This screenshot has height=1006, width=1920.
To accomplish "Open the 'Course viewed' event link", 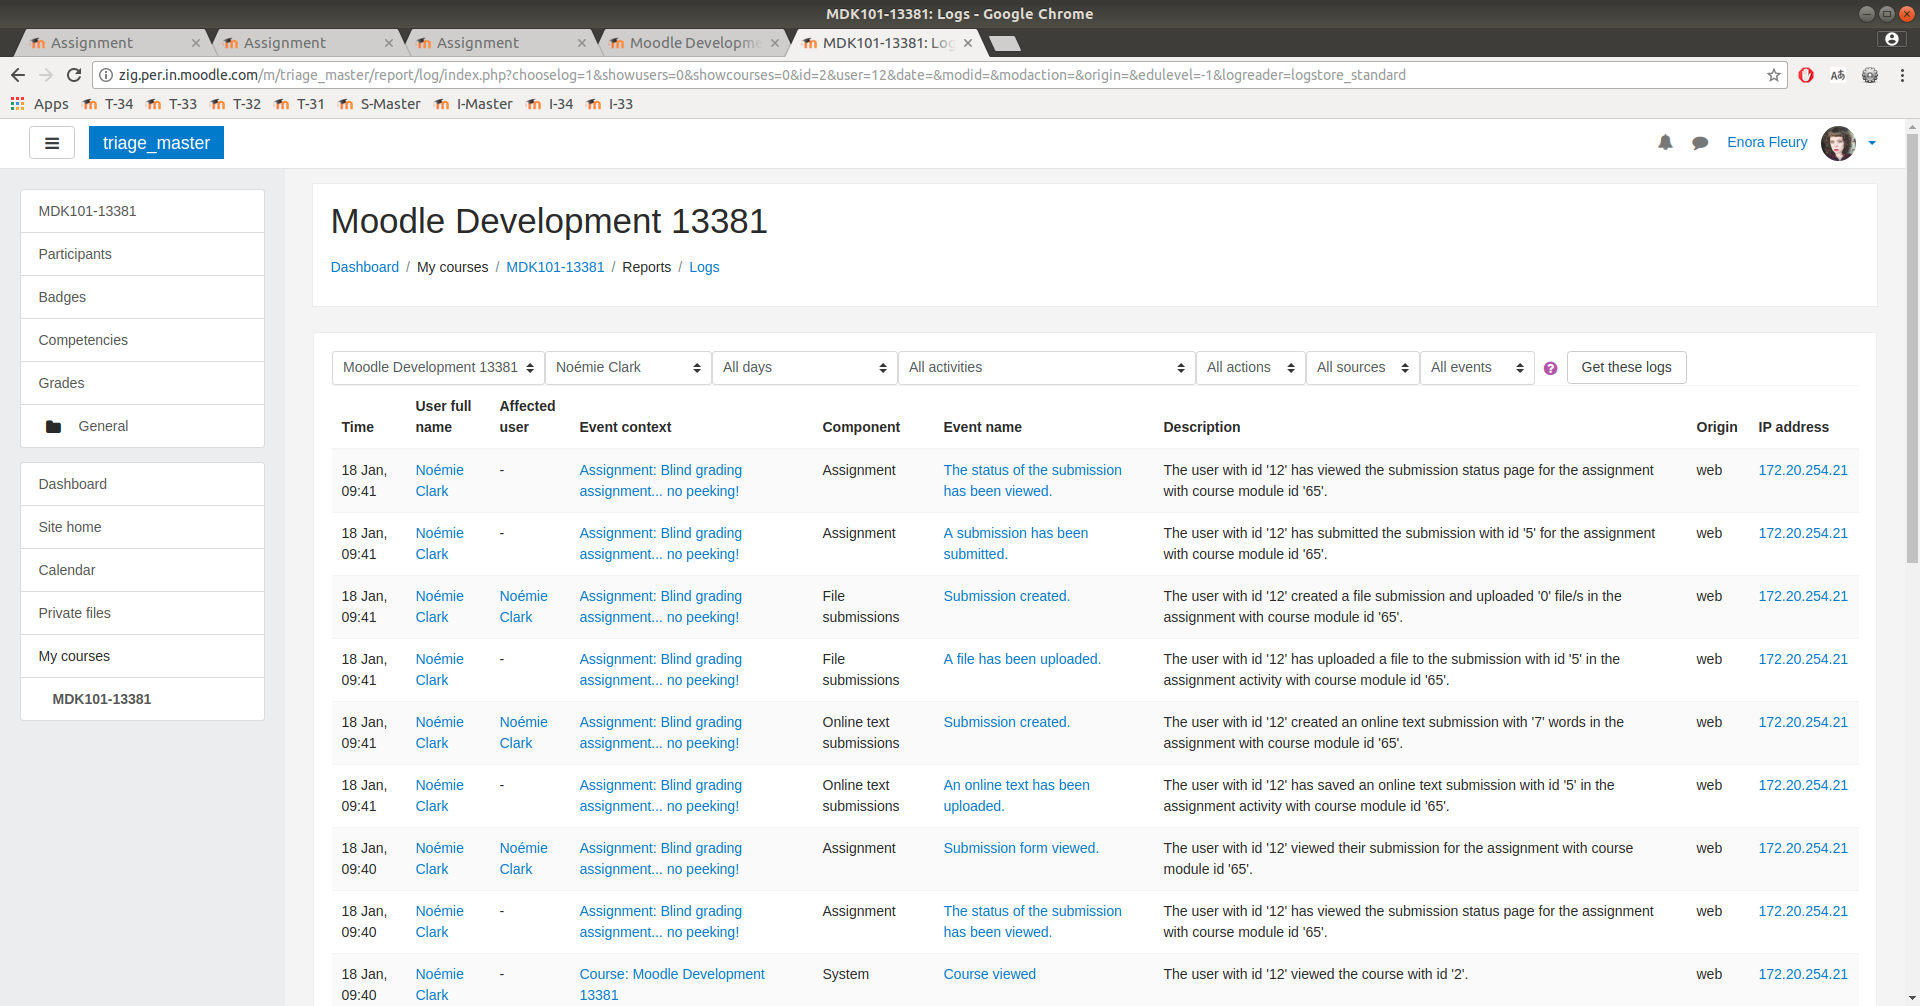I will 990,974.
